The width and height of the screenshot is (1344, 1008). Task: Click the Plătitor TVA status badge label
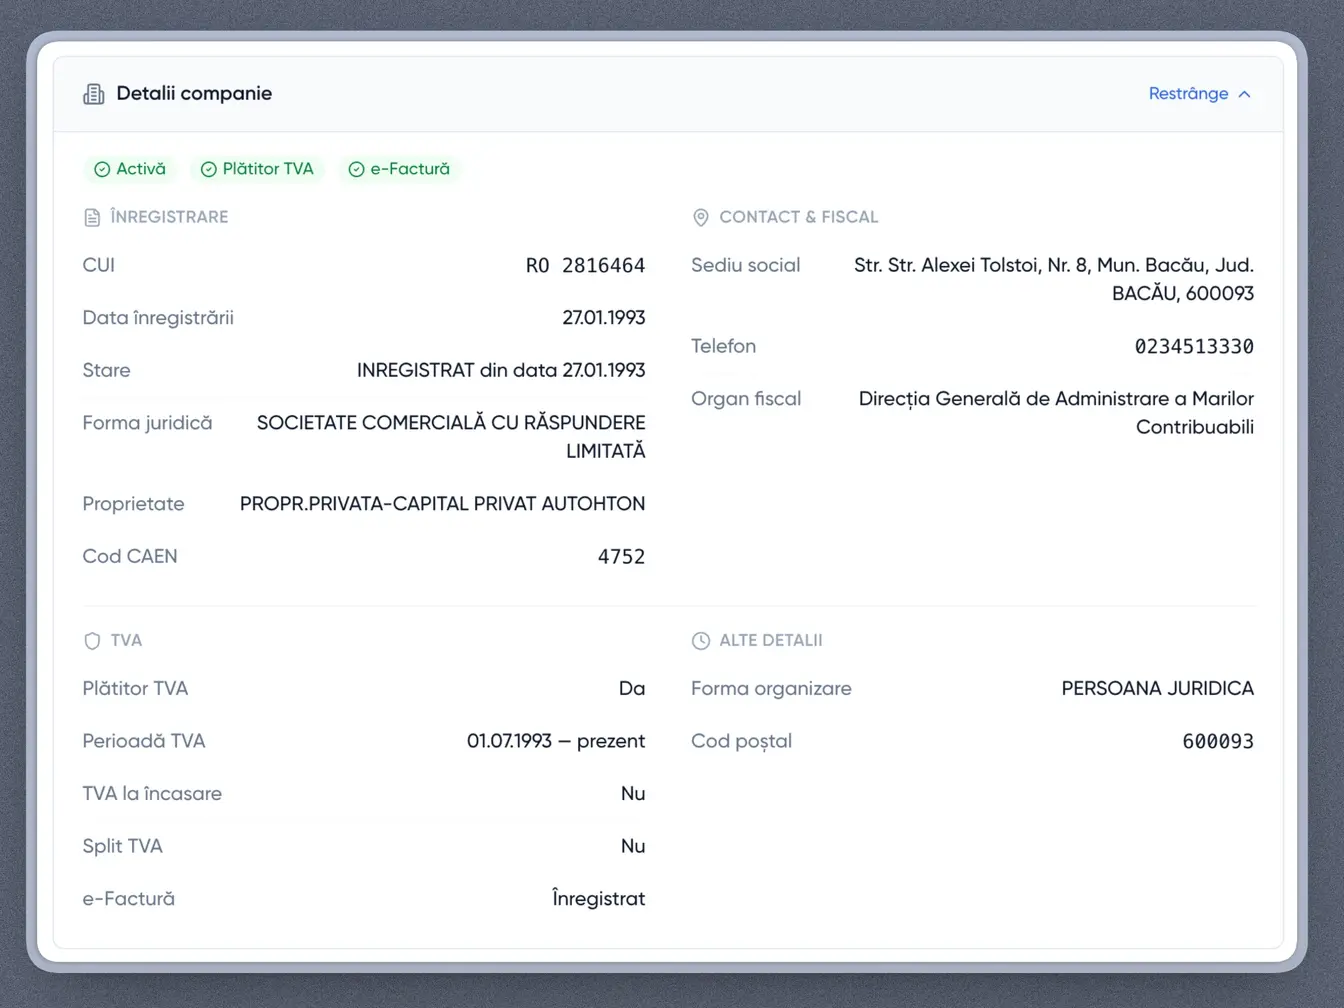coord(268,170)
